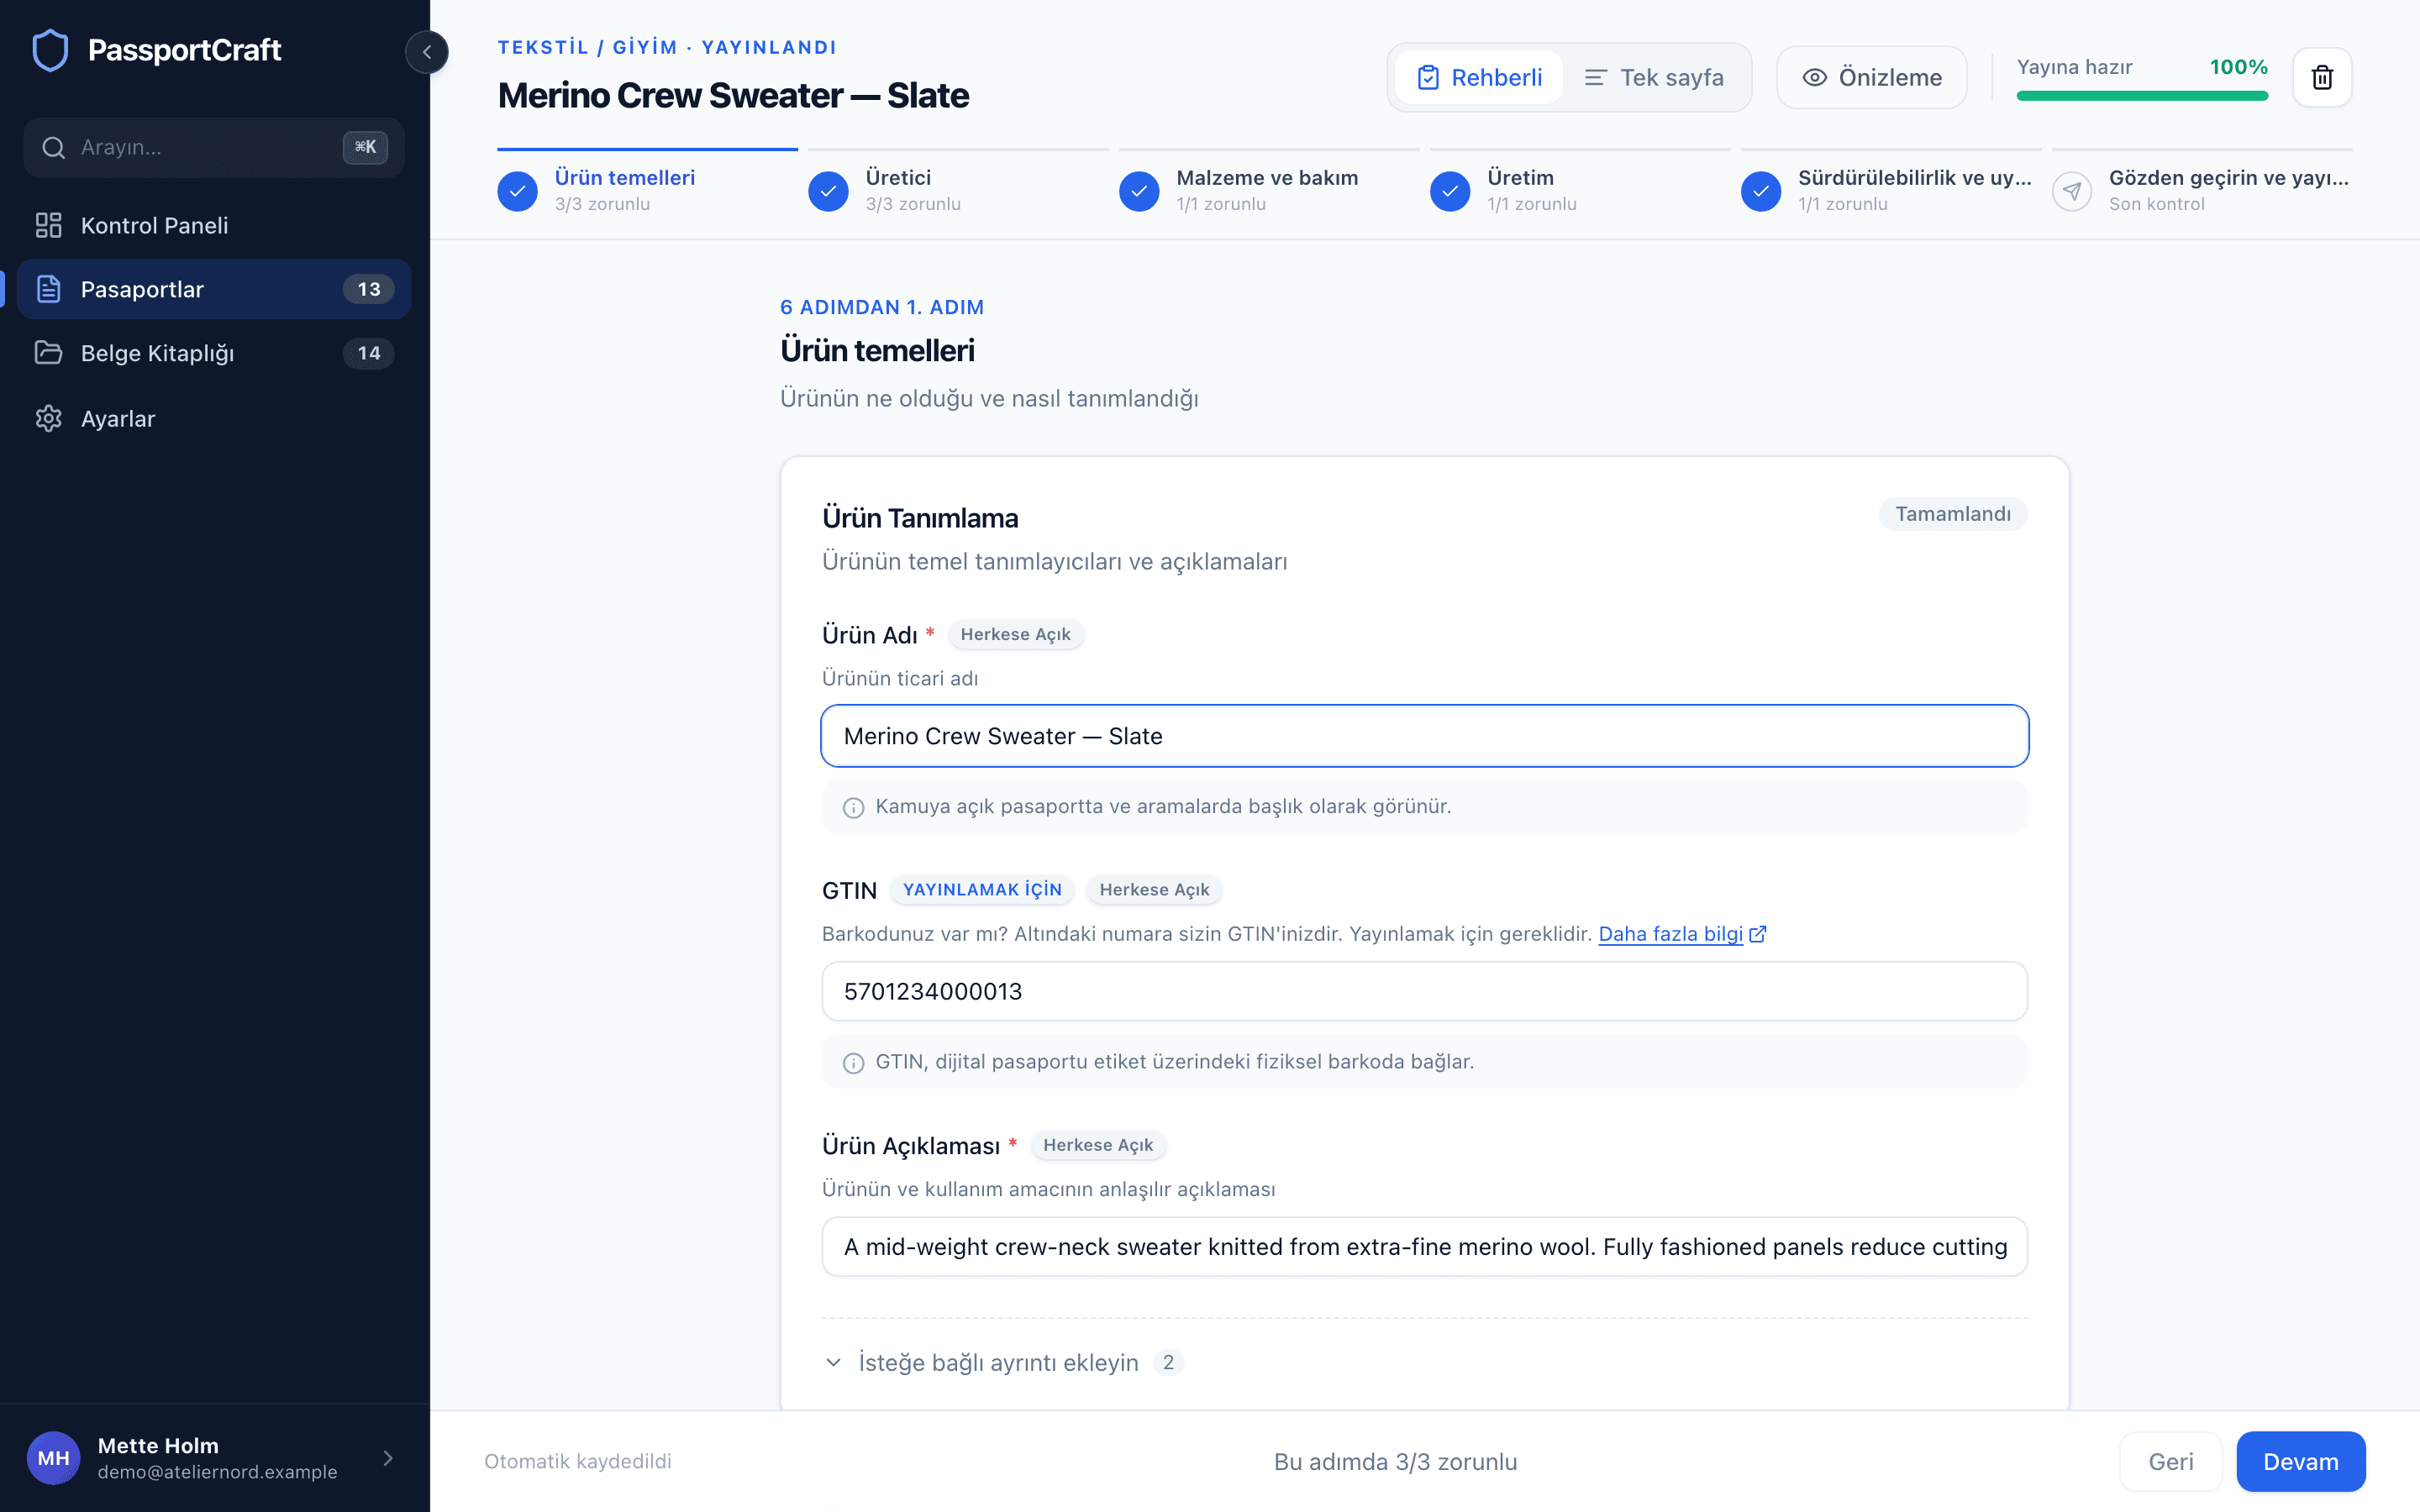Open Ayarlar gear icon

[48, 418]
